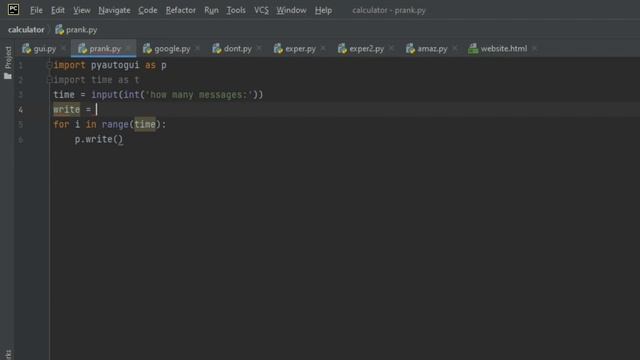Viewport: 640px width, 360px height.
Task: Click on 'import pyautogui as p' line
Action: [x=110, y=65]
